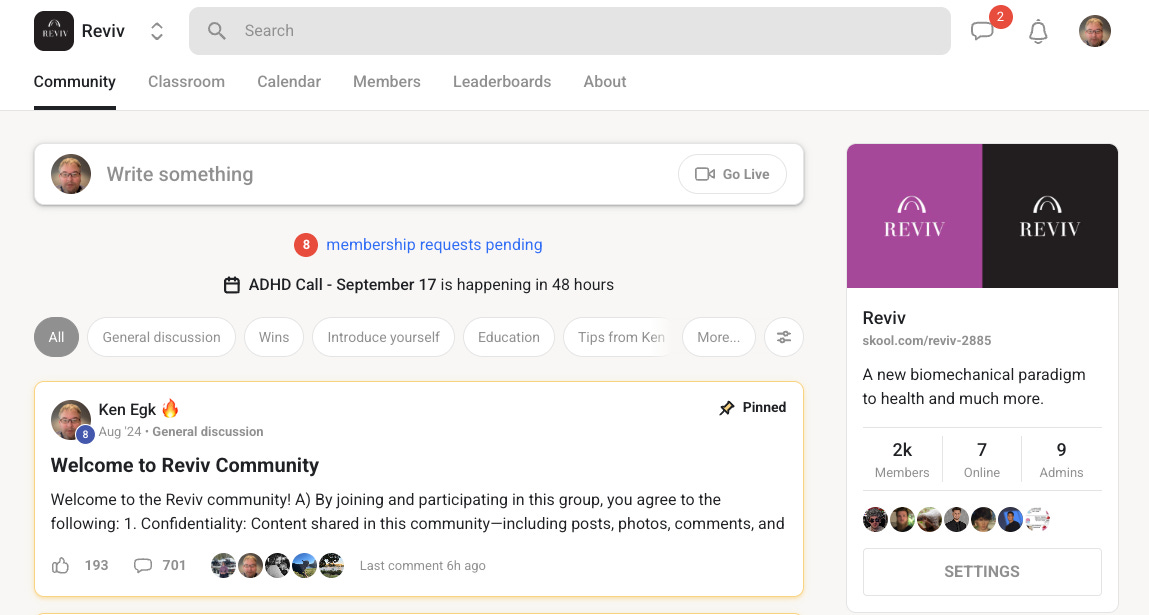Open General discussion category on post

pyautogui.click(x=207, y=432)
